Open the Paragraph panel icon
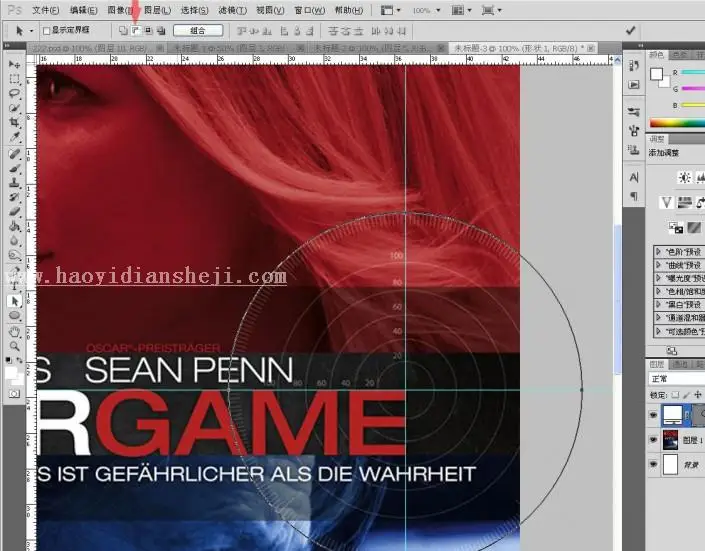The height and width of the screenshot is (551, 705). pos(634,196)
